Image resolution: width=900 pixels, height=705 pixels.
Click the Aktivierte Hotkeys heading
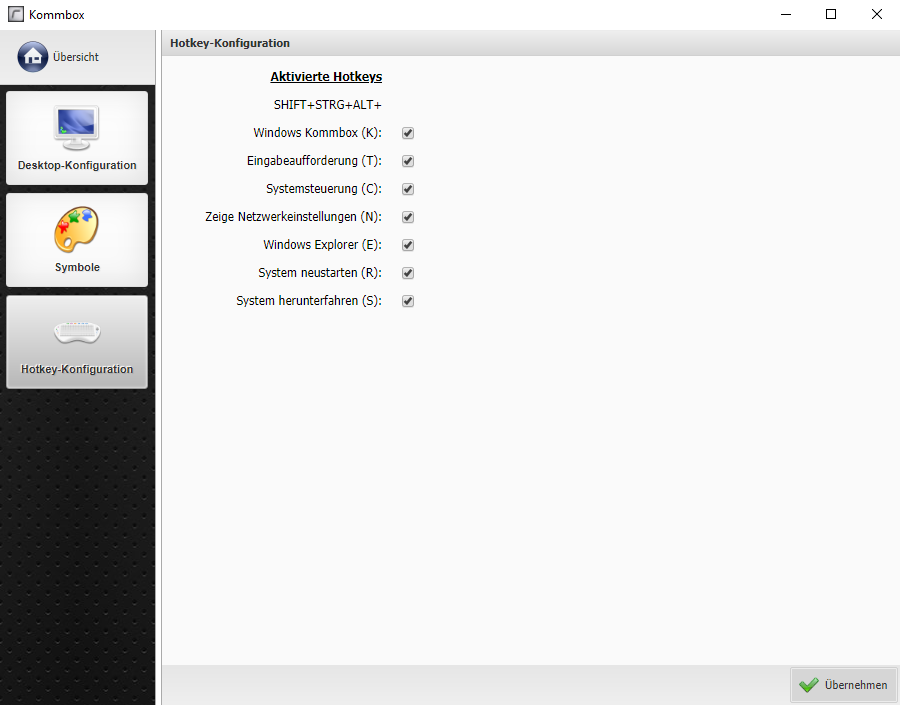[x=326, y=76]
